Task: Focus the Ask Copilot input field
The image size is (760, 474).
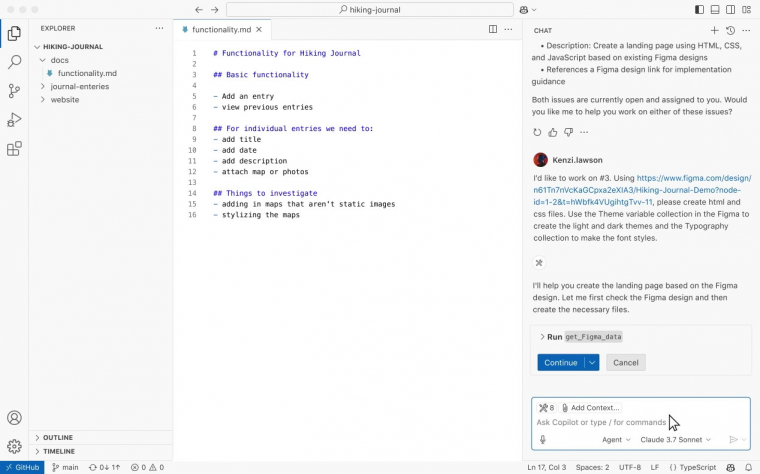Action: tap(601, 423)
